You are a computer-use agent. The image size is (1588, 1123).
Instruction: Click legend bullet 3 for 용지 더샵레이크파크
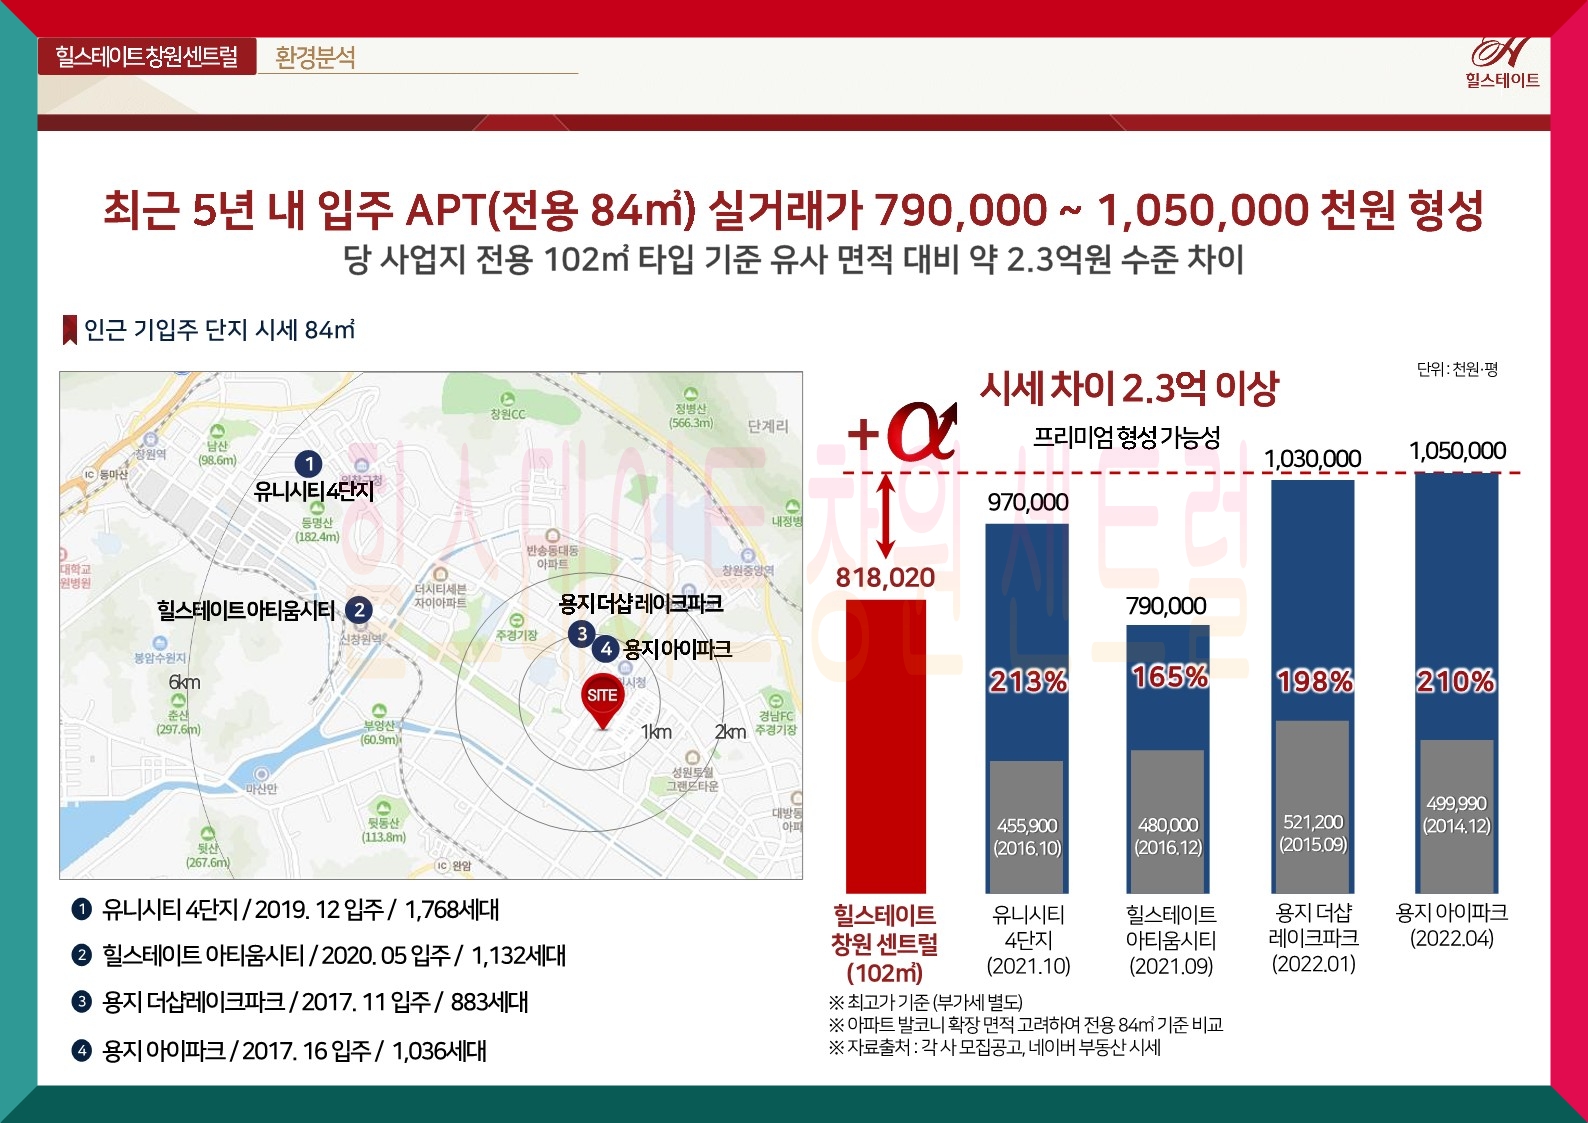tap(81, 1001)
